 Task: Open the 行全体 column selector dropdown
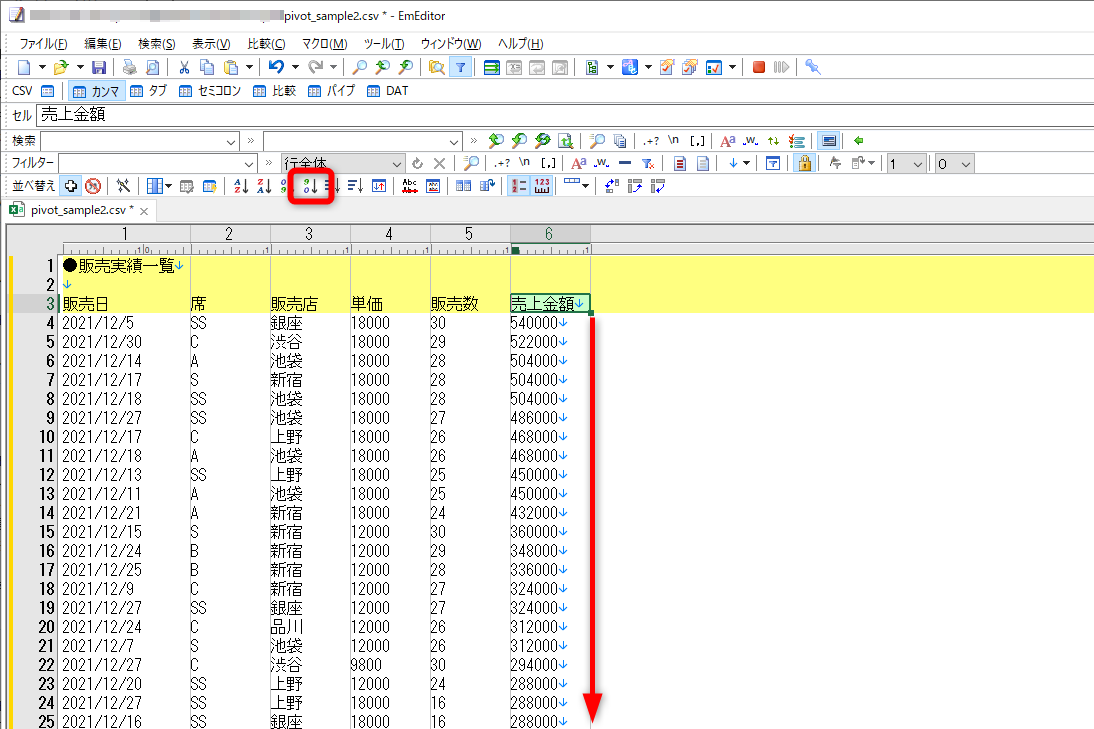396,163
